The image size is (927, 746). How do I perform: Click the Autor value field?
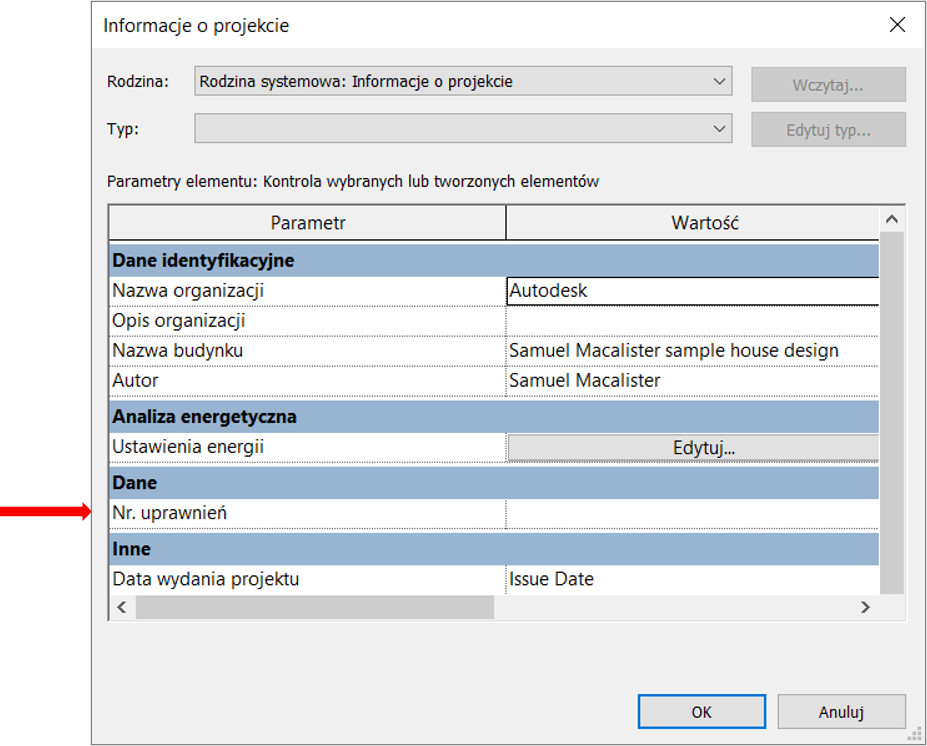[692, 381]
